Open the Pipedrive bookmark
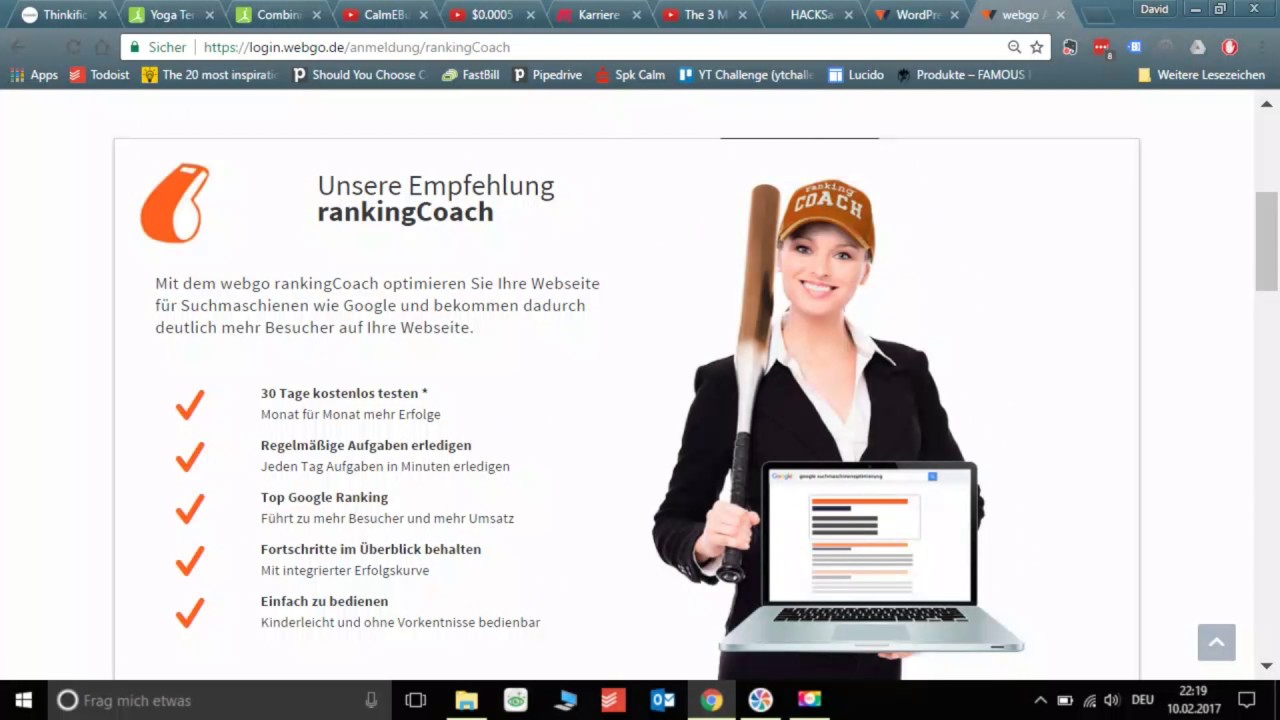1280x720 pixels. coord(547,75)
